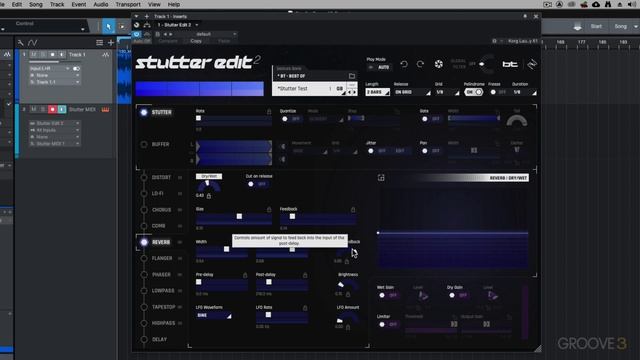Open the LFO Waveform SINE dropdown
Image resolution: width=640 pixels, height=360 pixels.
(214, 316)
